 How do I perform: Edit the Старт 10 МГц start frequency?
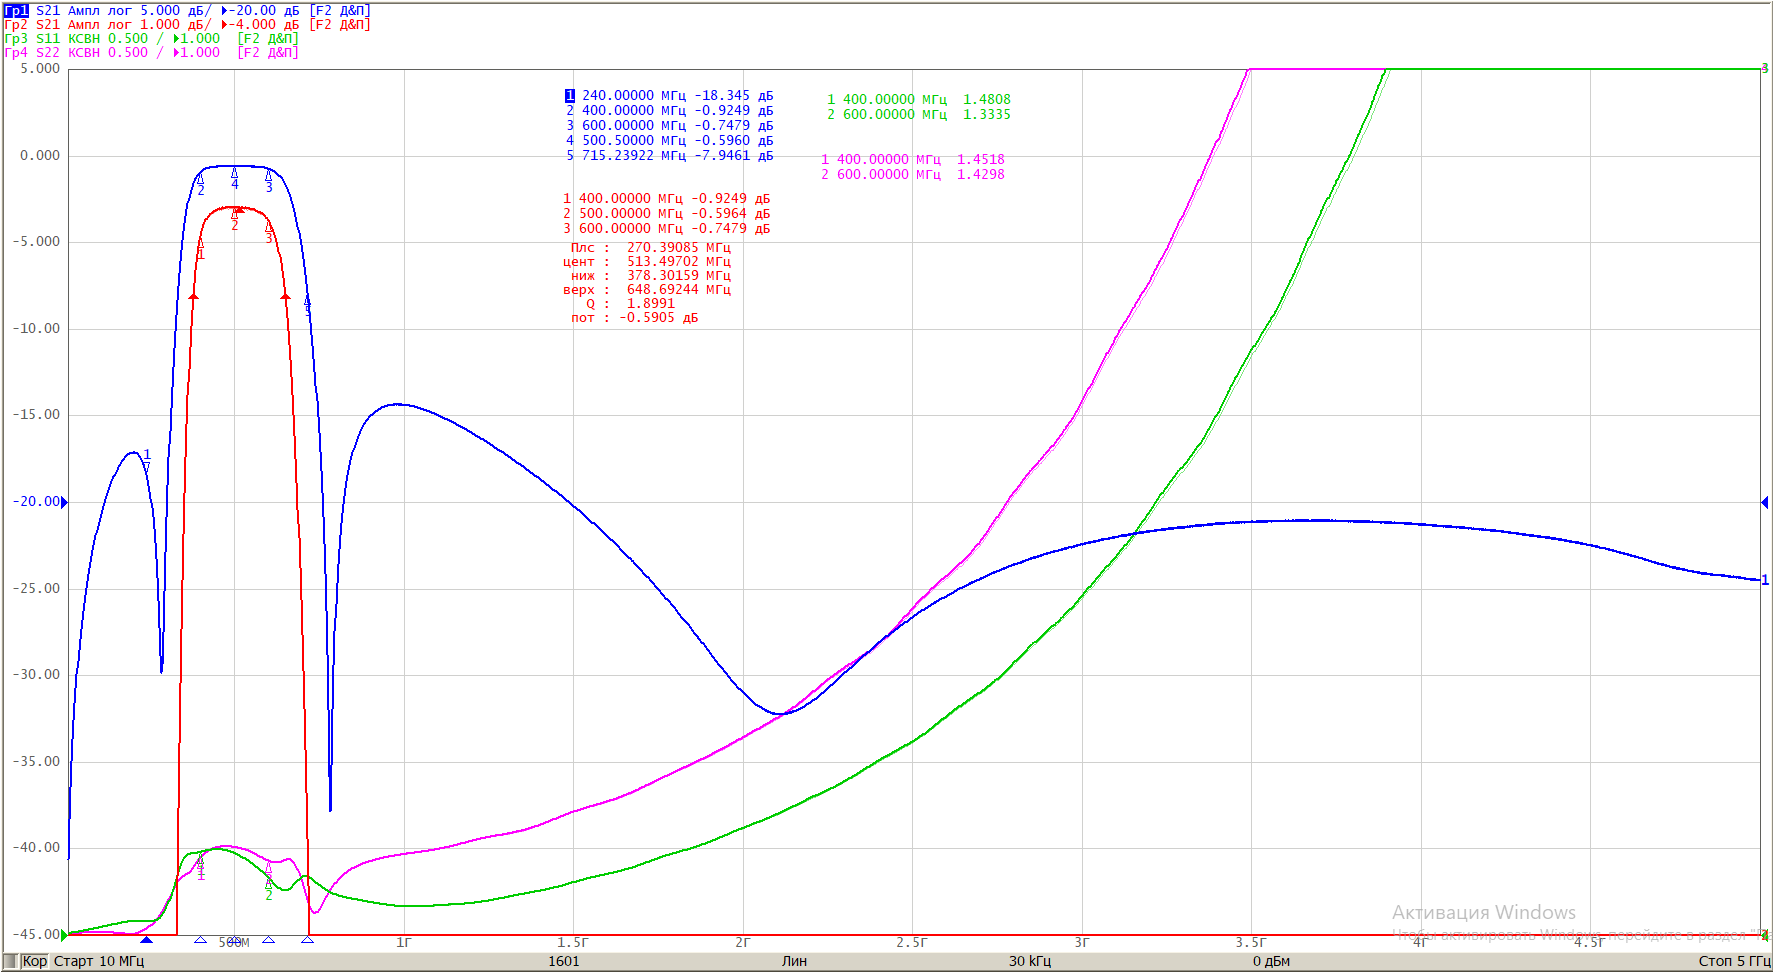pyautogui.click(x=99, y=961)
